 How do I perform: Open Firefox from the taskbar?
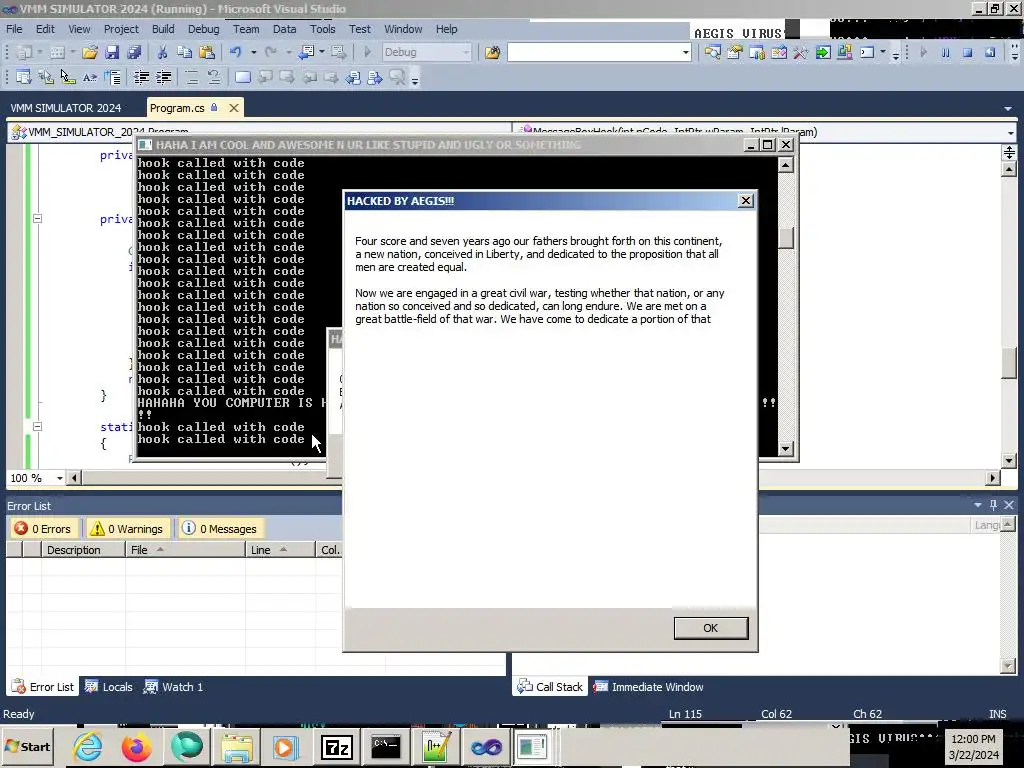click(x=136, y=746)
